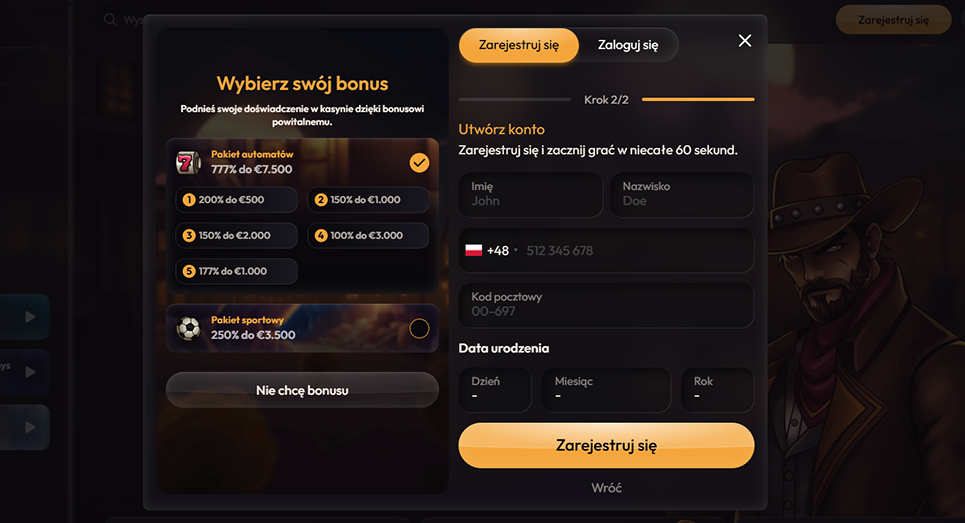Click the bottom play arrow in left sidebar
Image resolution: width=965 pixels, height=523 pixels.
pos(30,427)
